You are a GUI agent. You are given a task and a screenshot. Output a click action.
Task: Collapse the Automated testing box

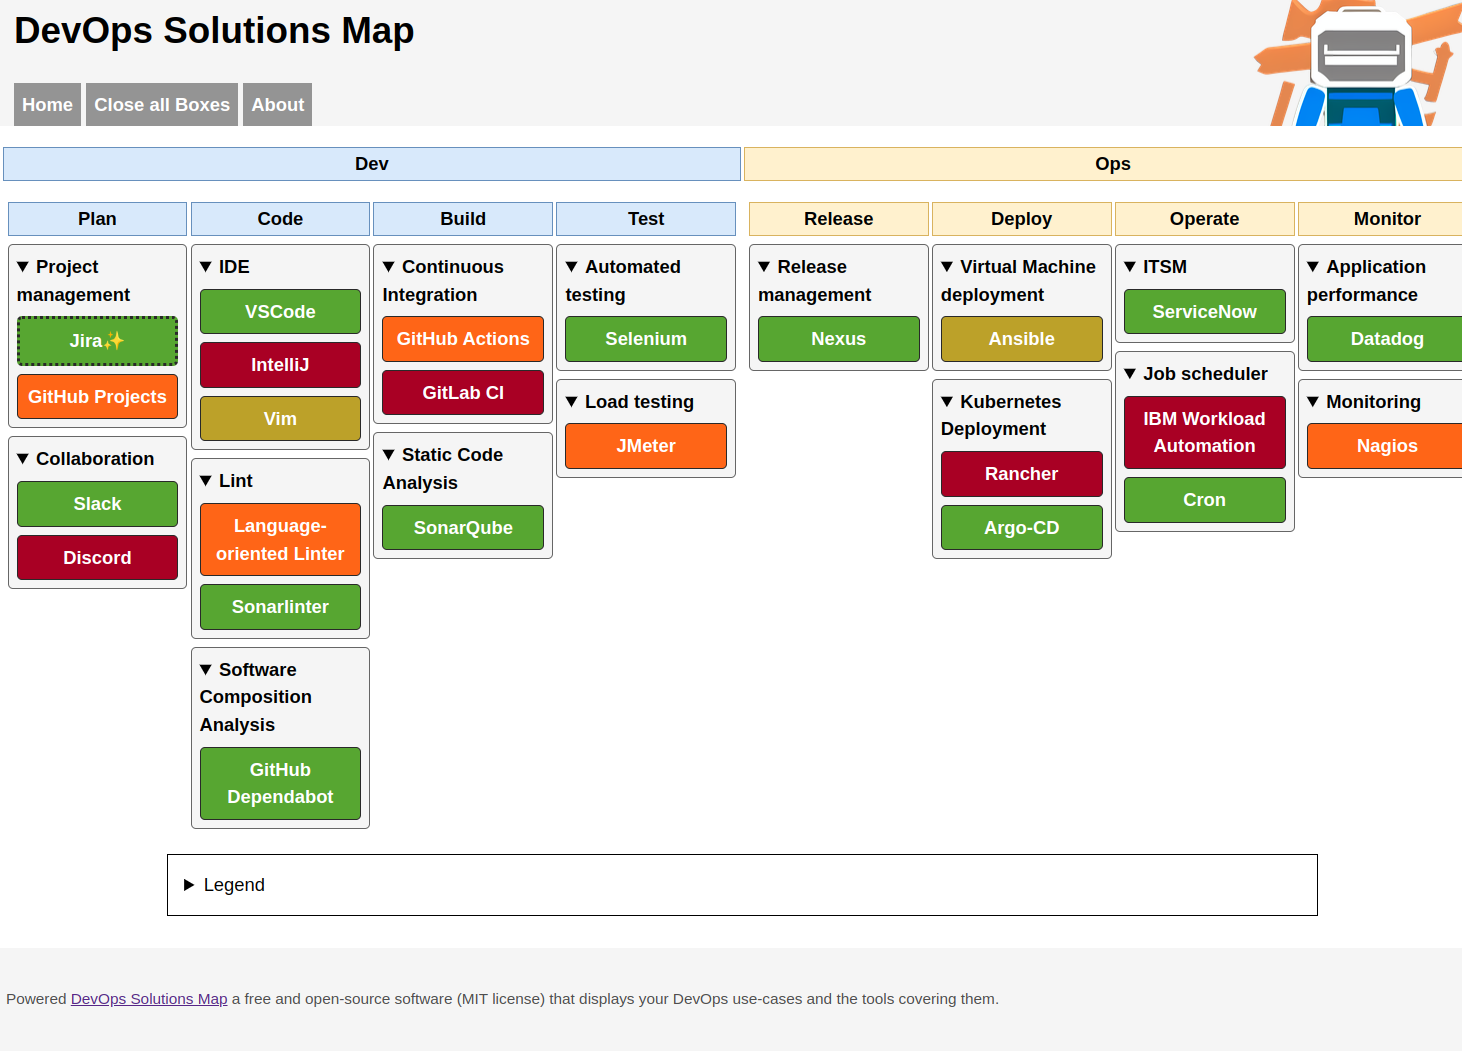(x=646, y=281)
